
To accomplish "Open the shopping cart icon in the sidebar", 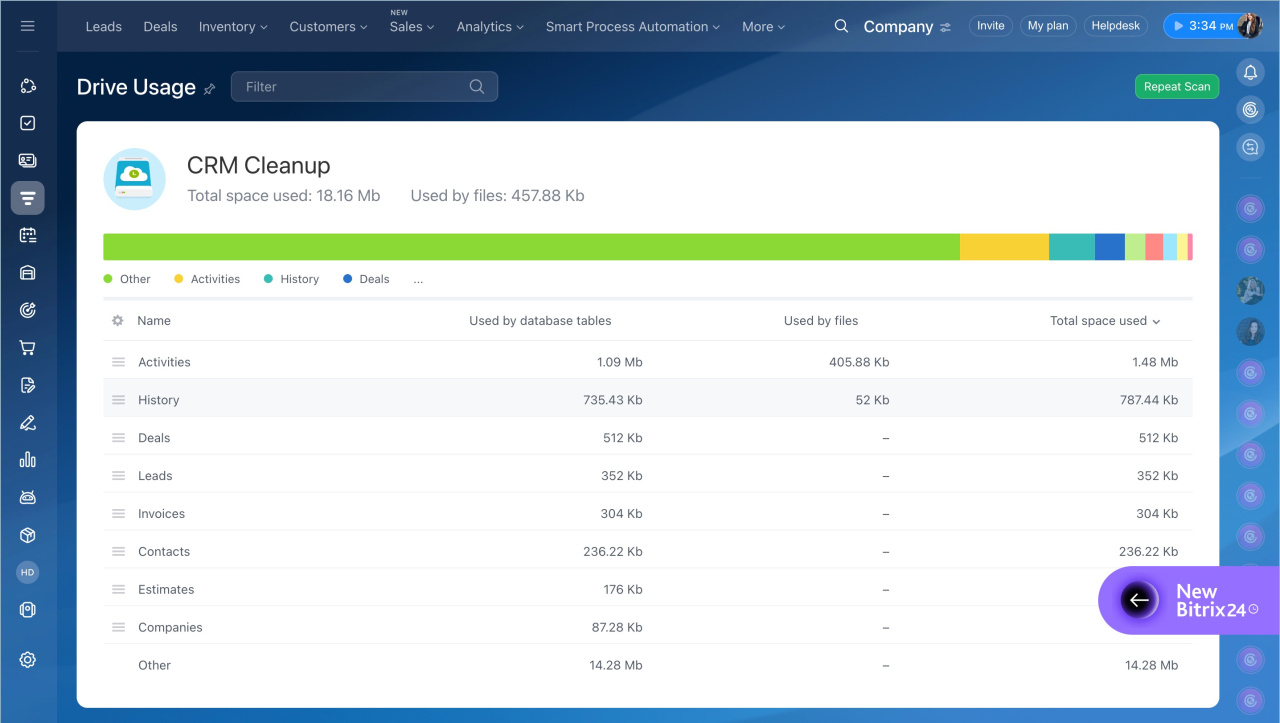I will coord(28,348).
